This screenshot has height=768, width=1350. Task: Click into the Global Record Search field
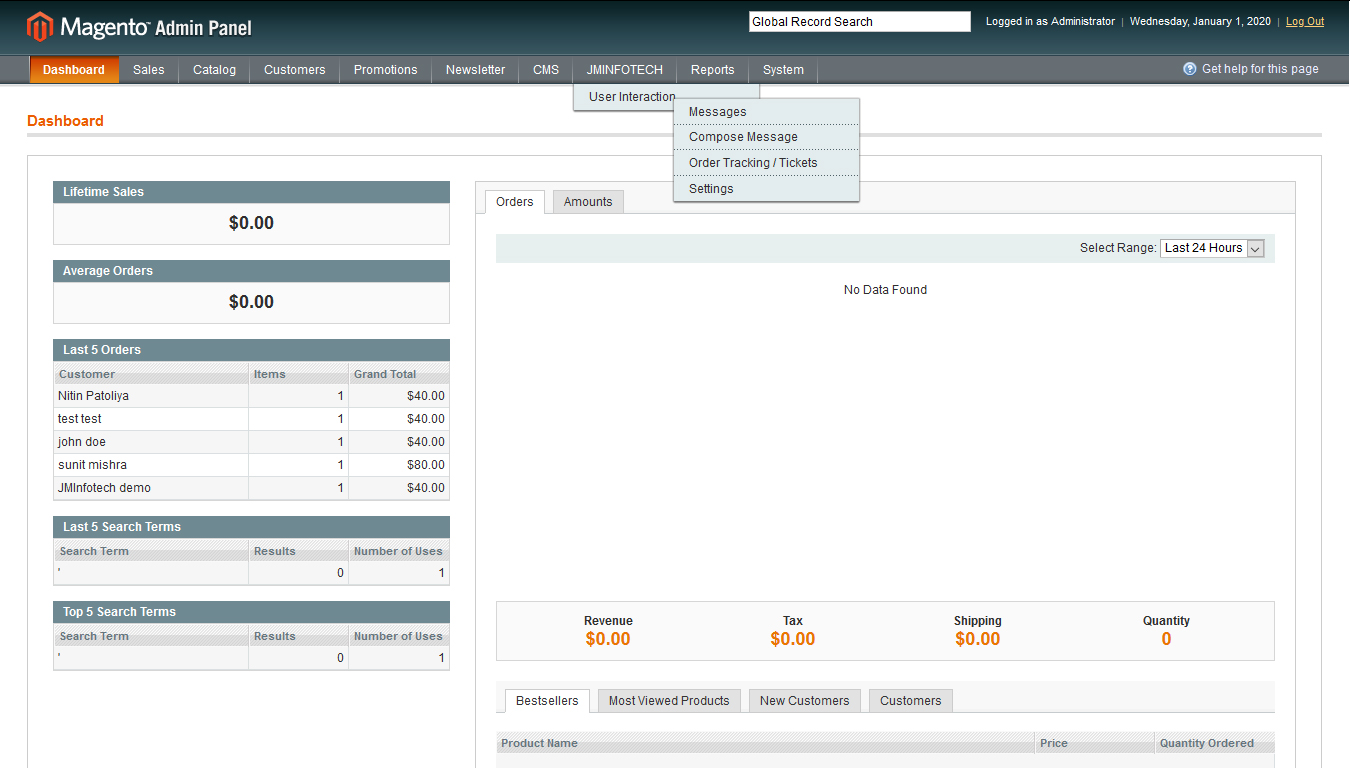859,22
